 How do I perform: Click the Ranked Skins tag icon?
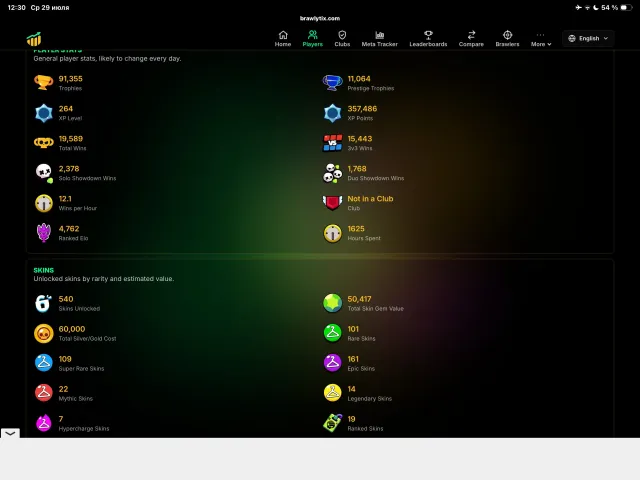point(332,423)
